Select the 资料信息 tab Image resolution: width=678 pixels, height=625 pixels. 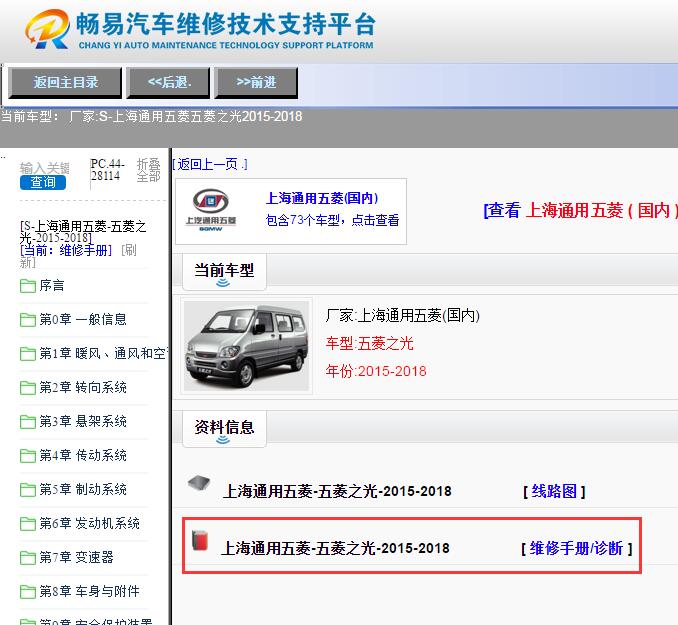(x=224, y=429)
